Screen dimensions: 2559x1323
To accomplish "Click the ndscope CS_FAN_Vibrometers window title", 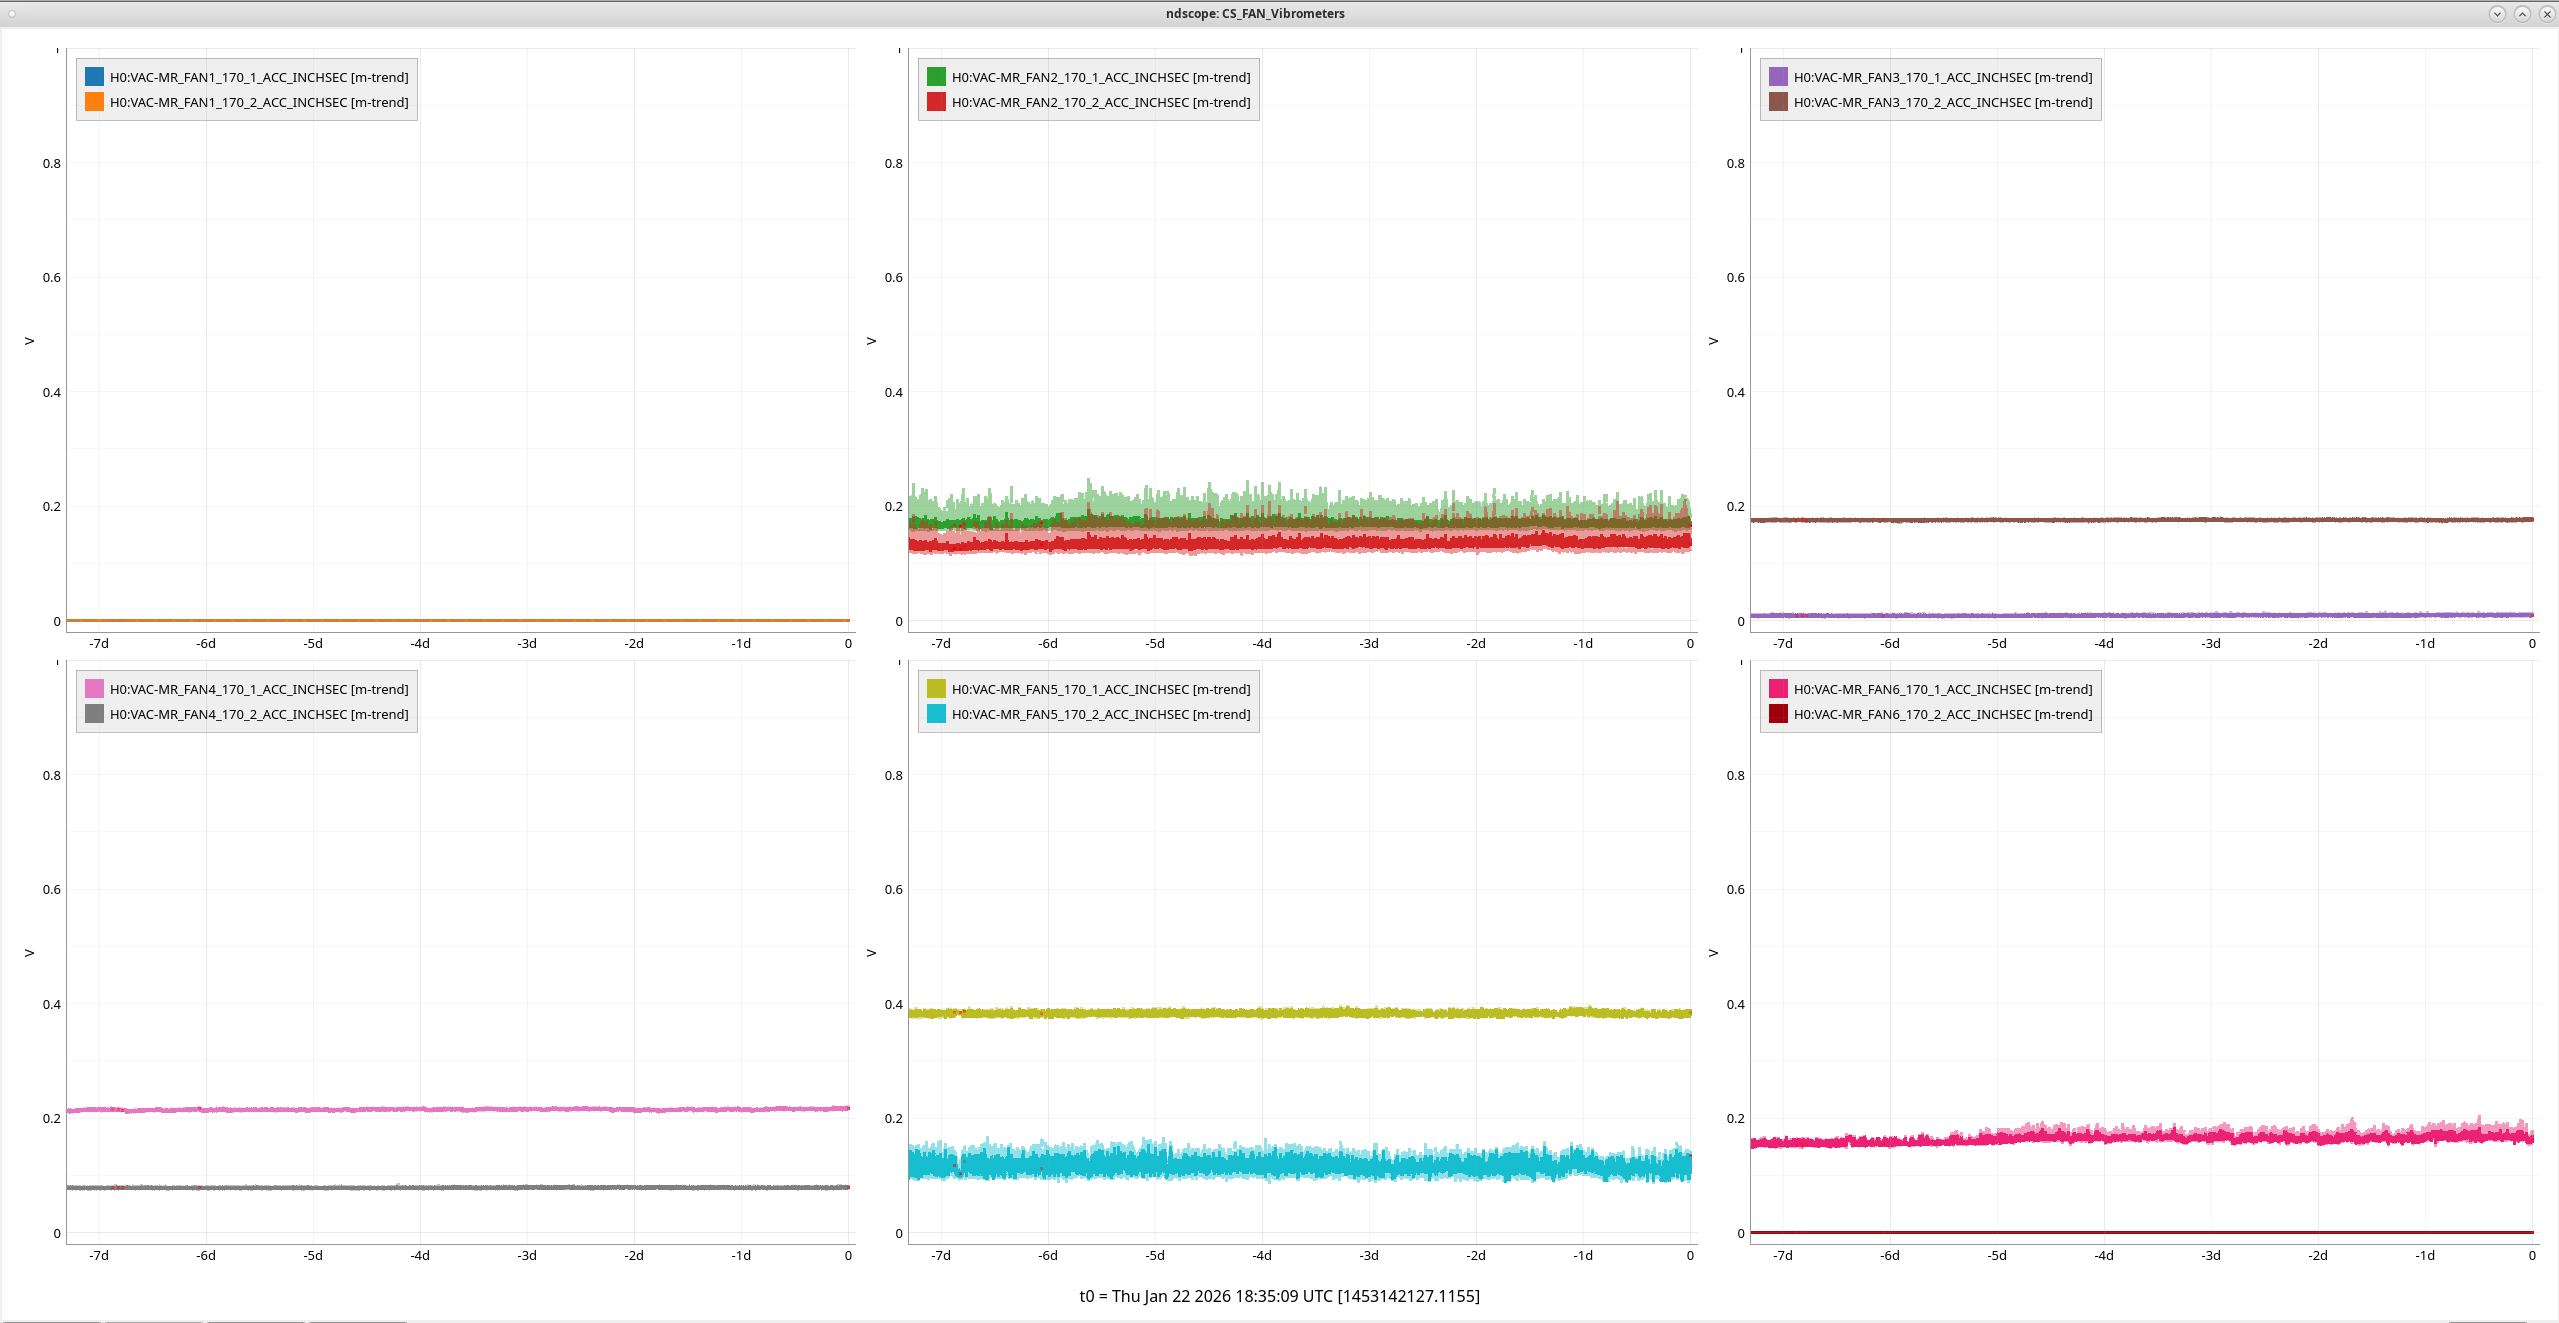I will point(1255,13).
